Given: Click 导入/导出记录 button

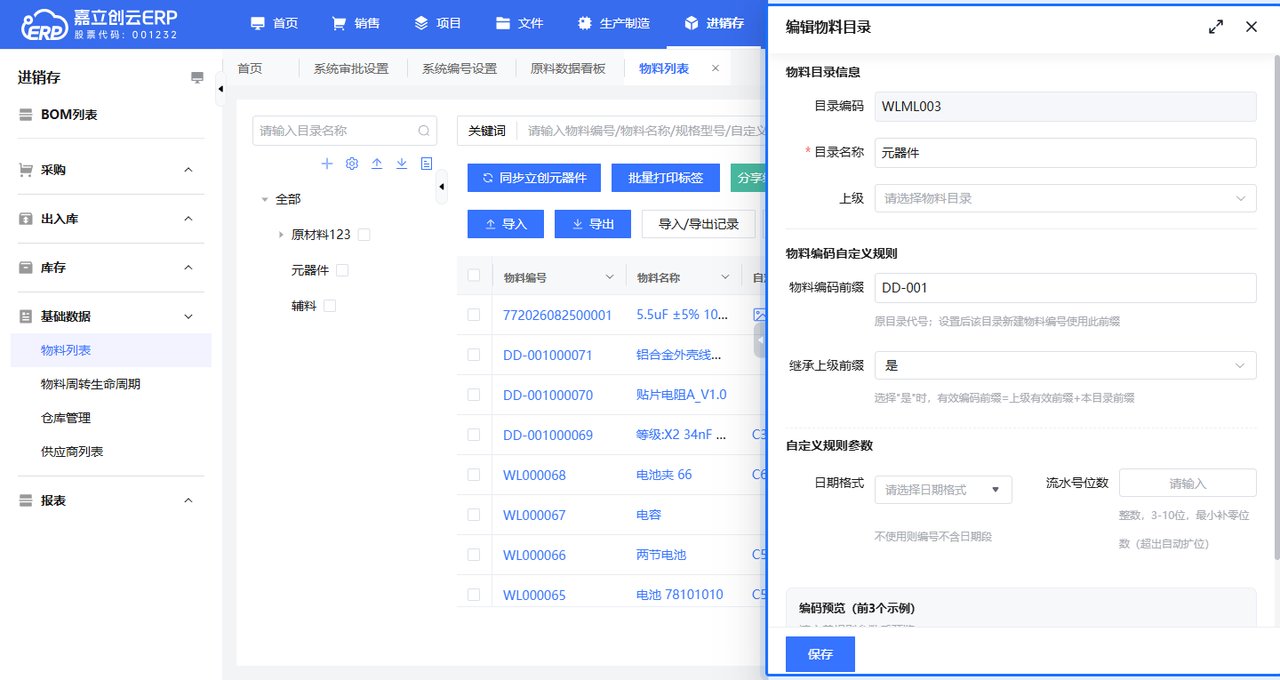Looking at the screenshot, I should tap(698, 224).
